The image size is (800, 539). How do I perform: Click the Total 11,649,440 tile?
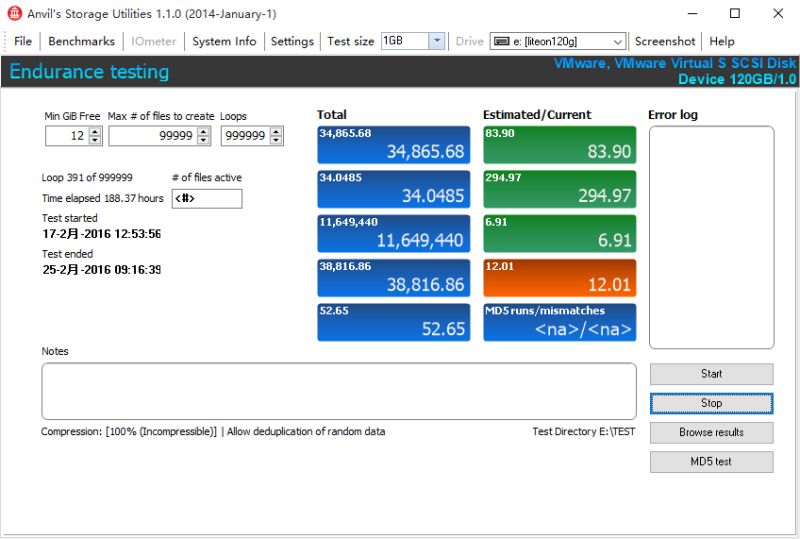click(x=393, y=234)
